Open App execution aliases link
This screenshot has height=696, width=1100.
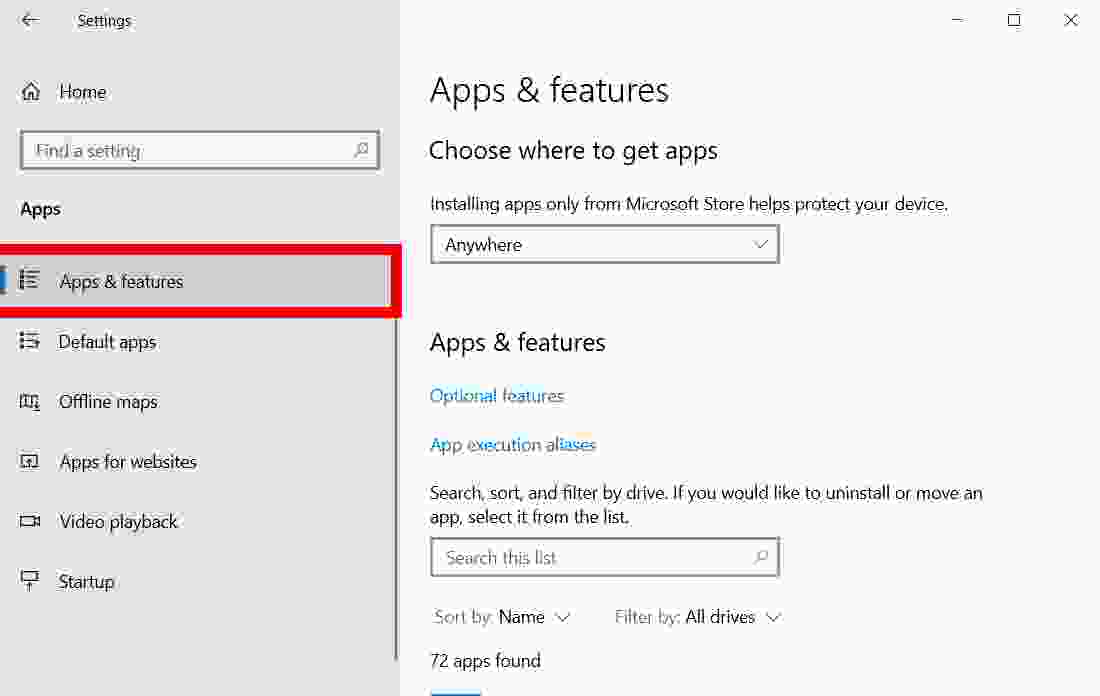tap(513, 445)
